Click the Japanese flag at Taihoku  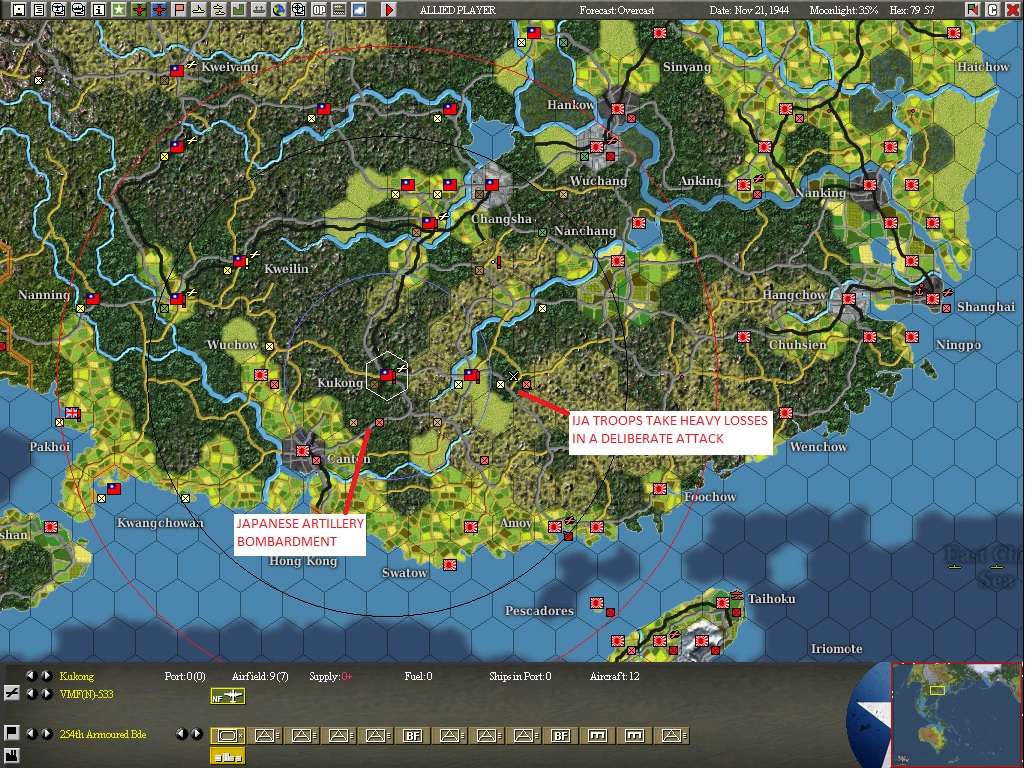pyautogui.click(x=723, y=602)
